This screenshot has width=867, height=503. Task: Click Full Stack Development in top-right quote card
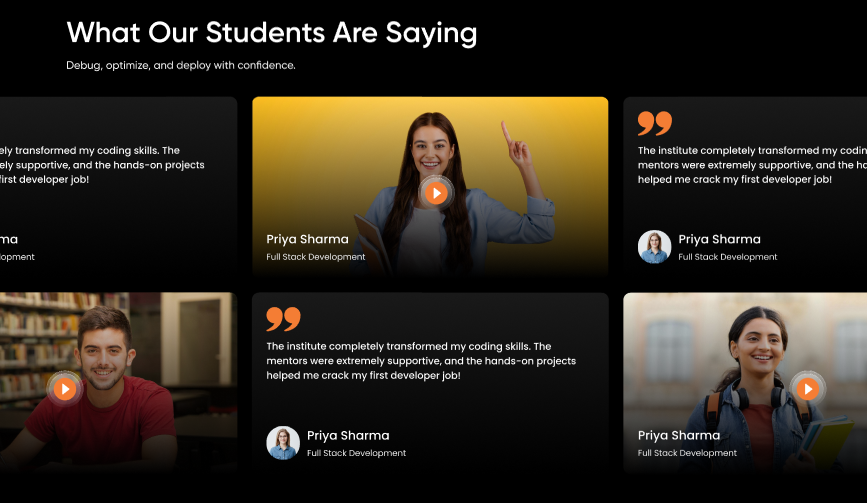click(727, 257)
